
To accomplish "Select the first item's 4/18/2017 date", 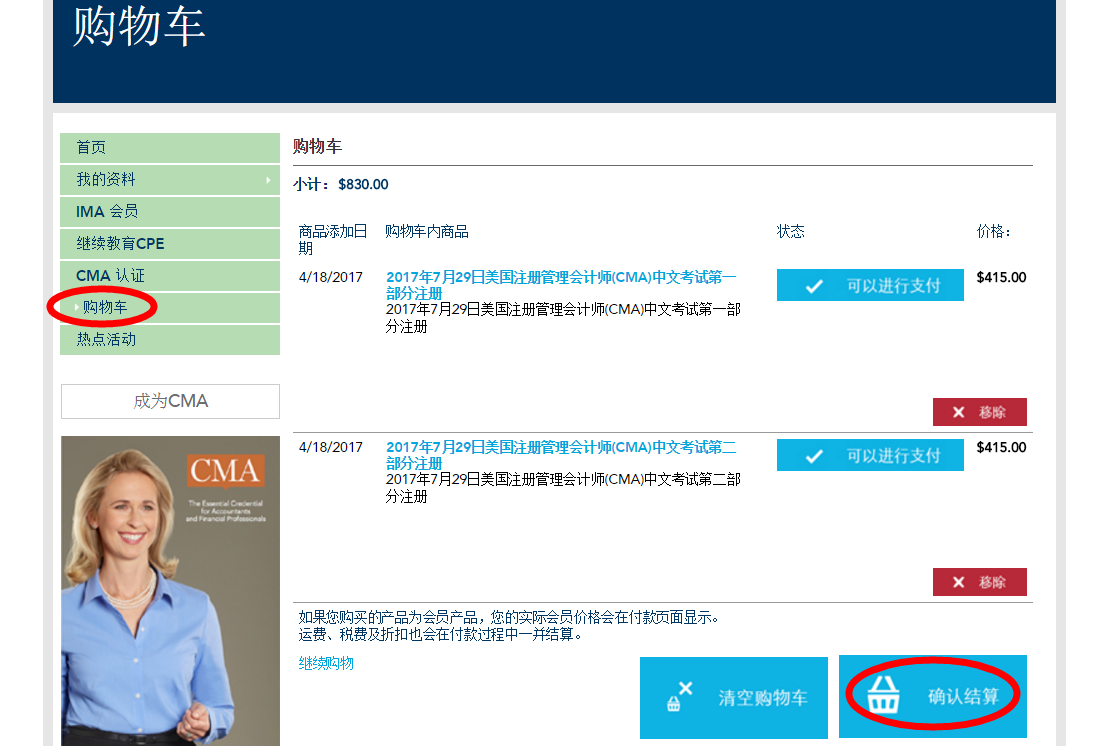I will point(331,277).
